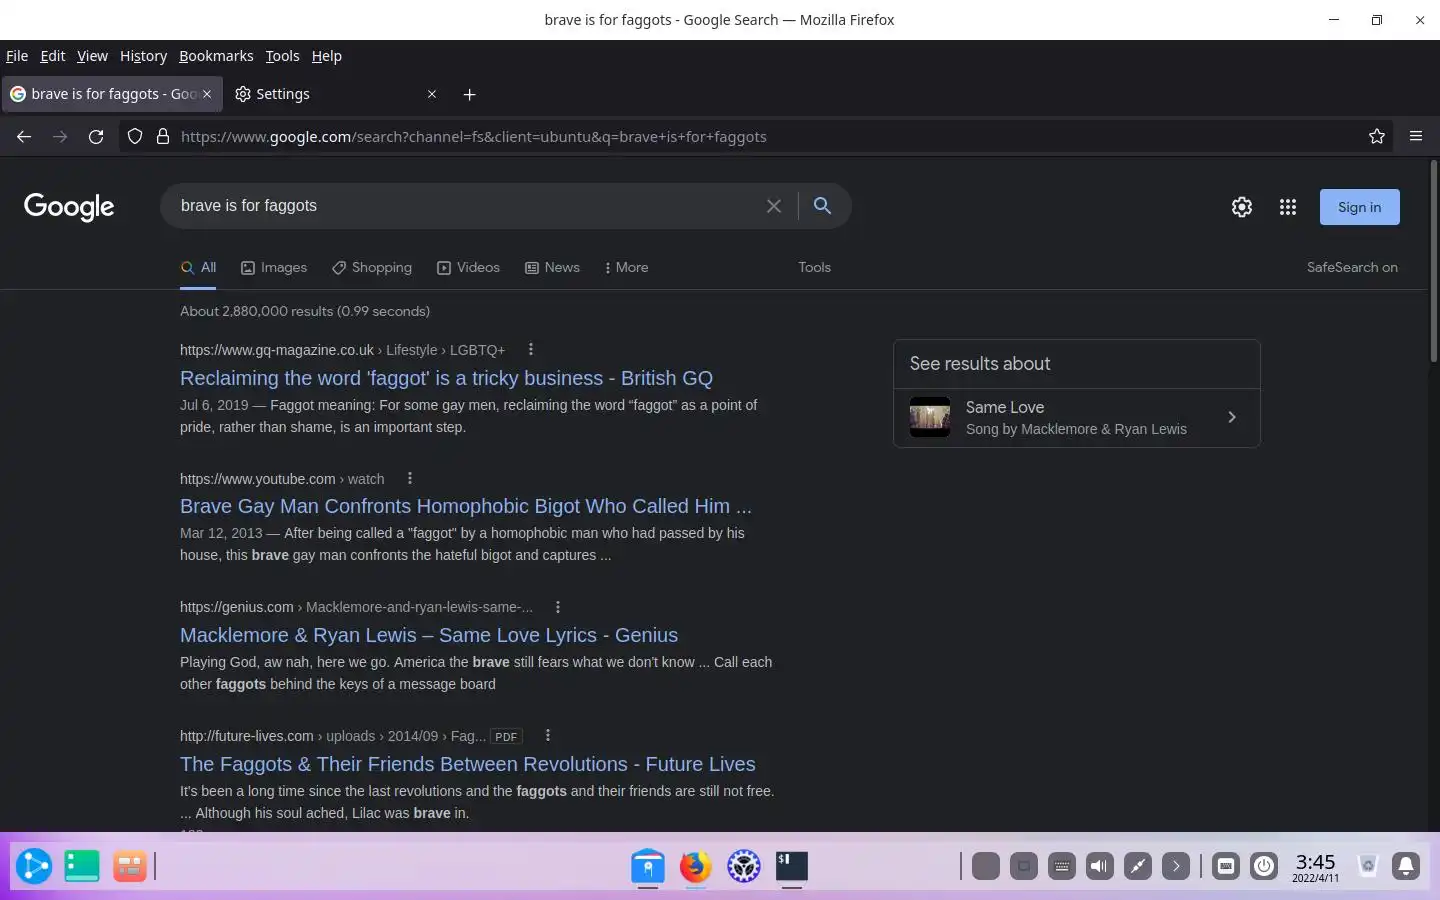Click the About 2,880,000 results text
Image resolution: width=1440 pixels, height=900 pixels.
coord(305,311)
